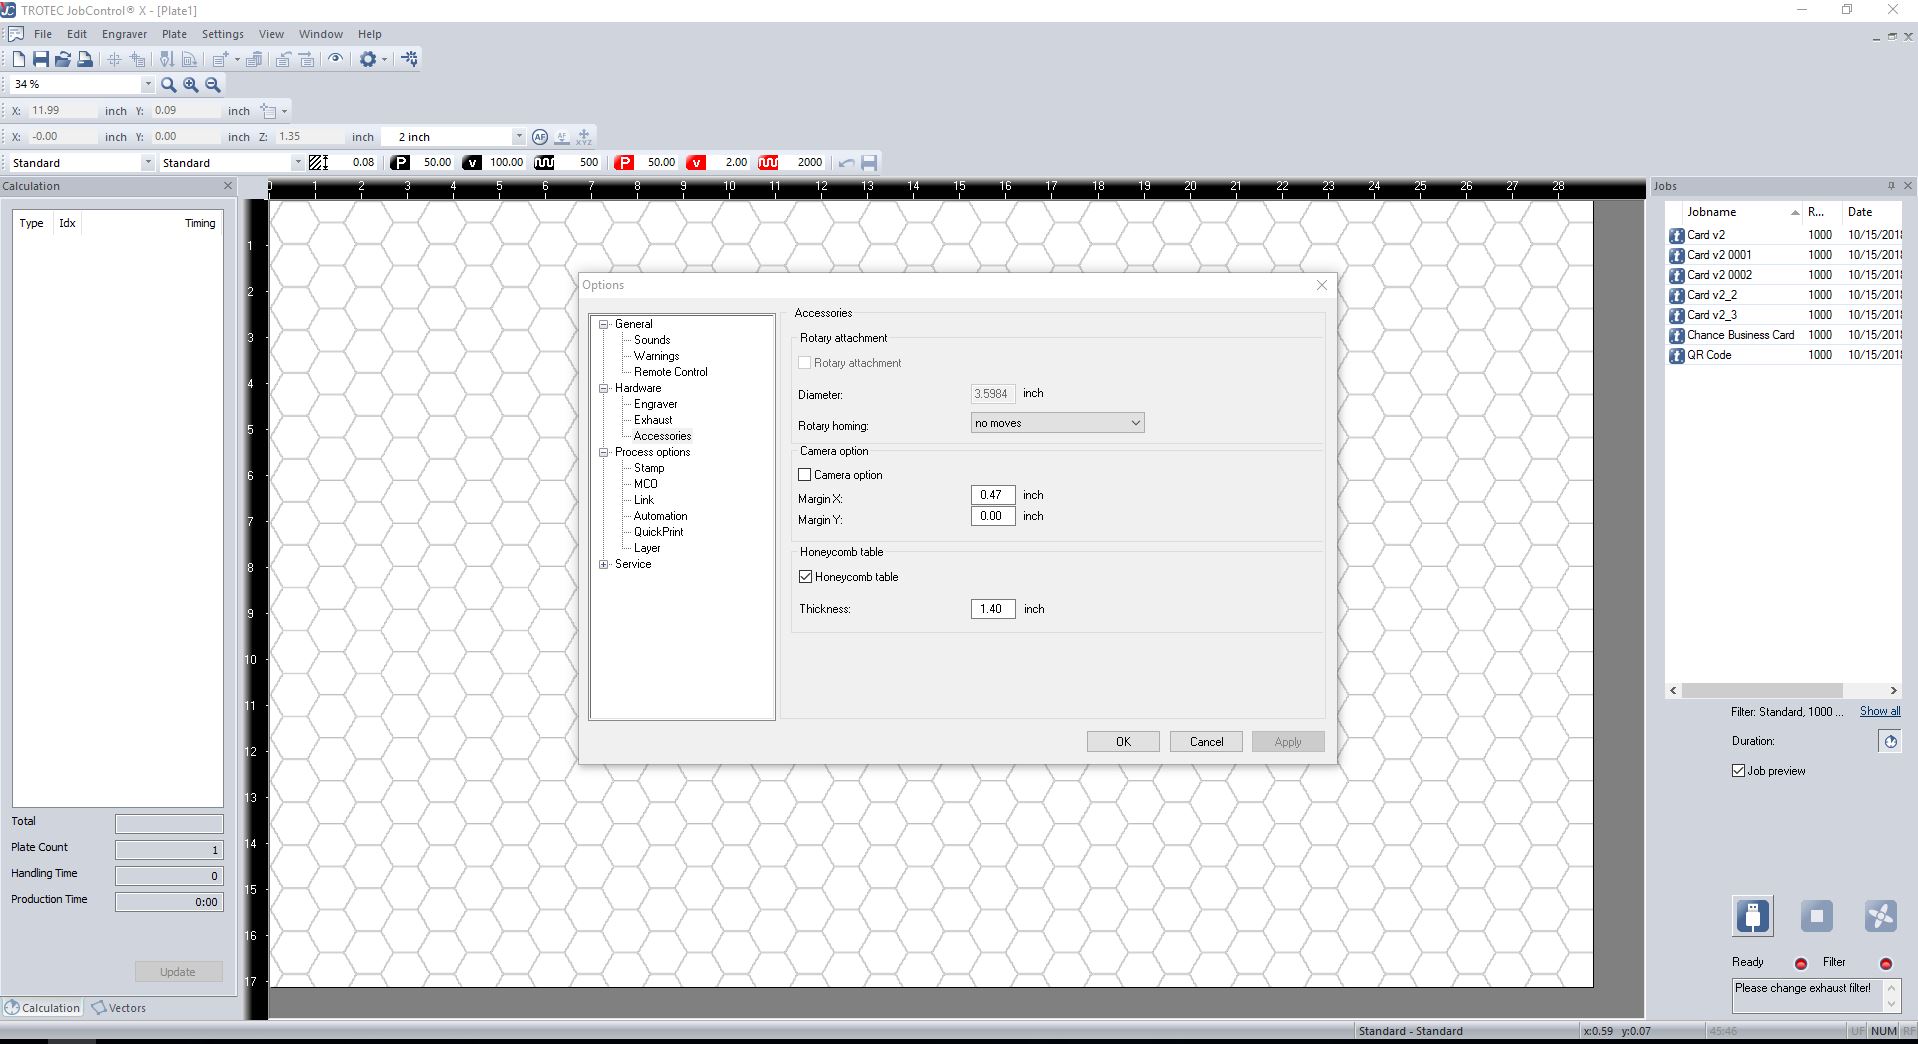Click the USB connect button
1918x1044 pixels.
coord(1753,916)
